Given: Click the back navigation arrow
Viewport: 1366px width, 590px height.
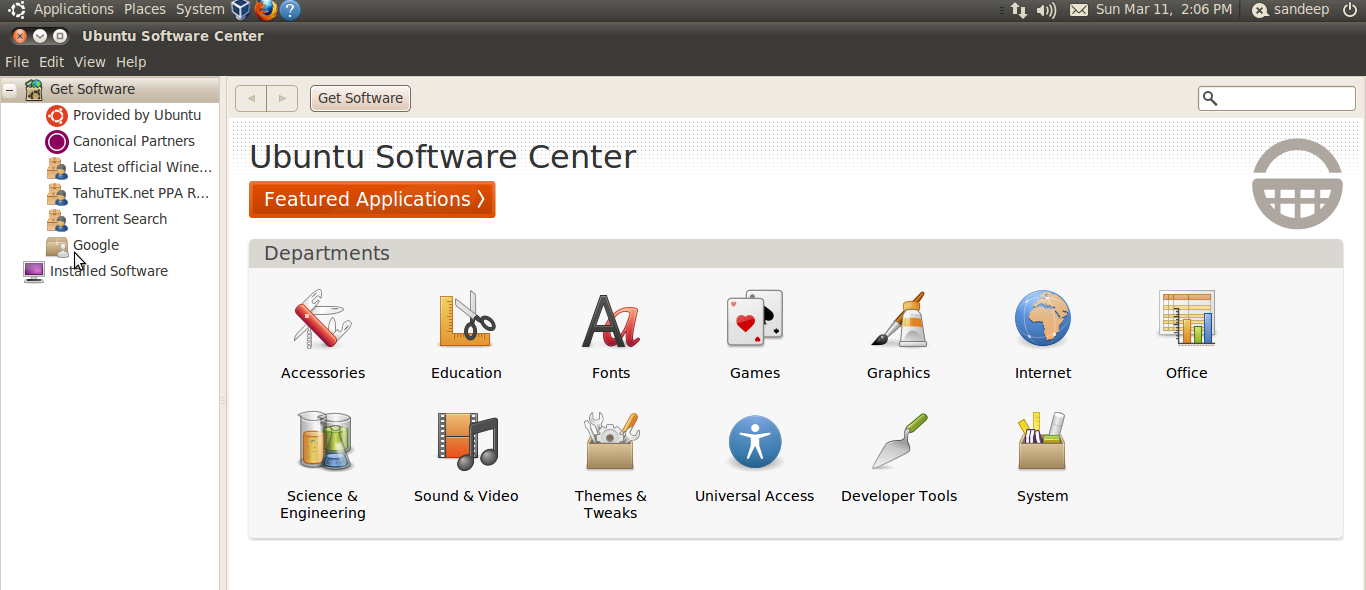Looking at the screenshot, I should [251, 98].
